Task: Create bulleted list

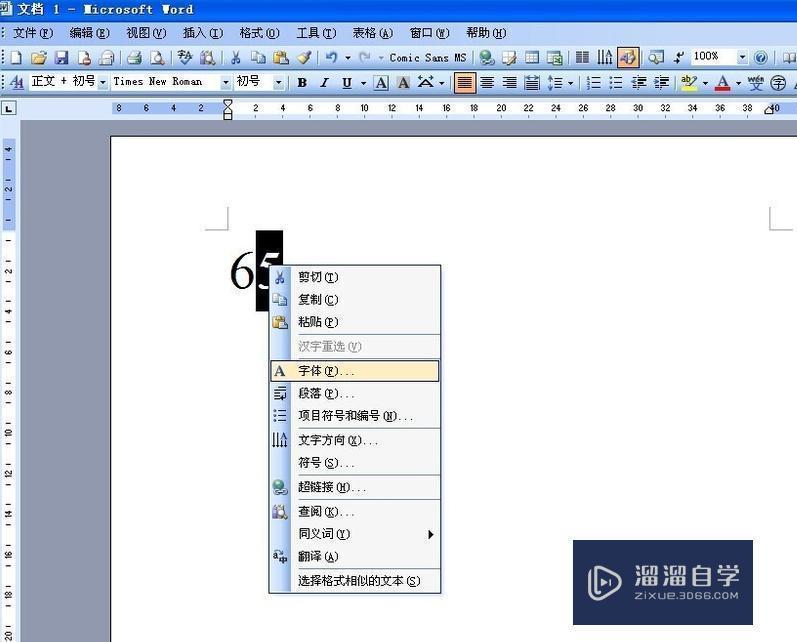Action: (616, 82)
